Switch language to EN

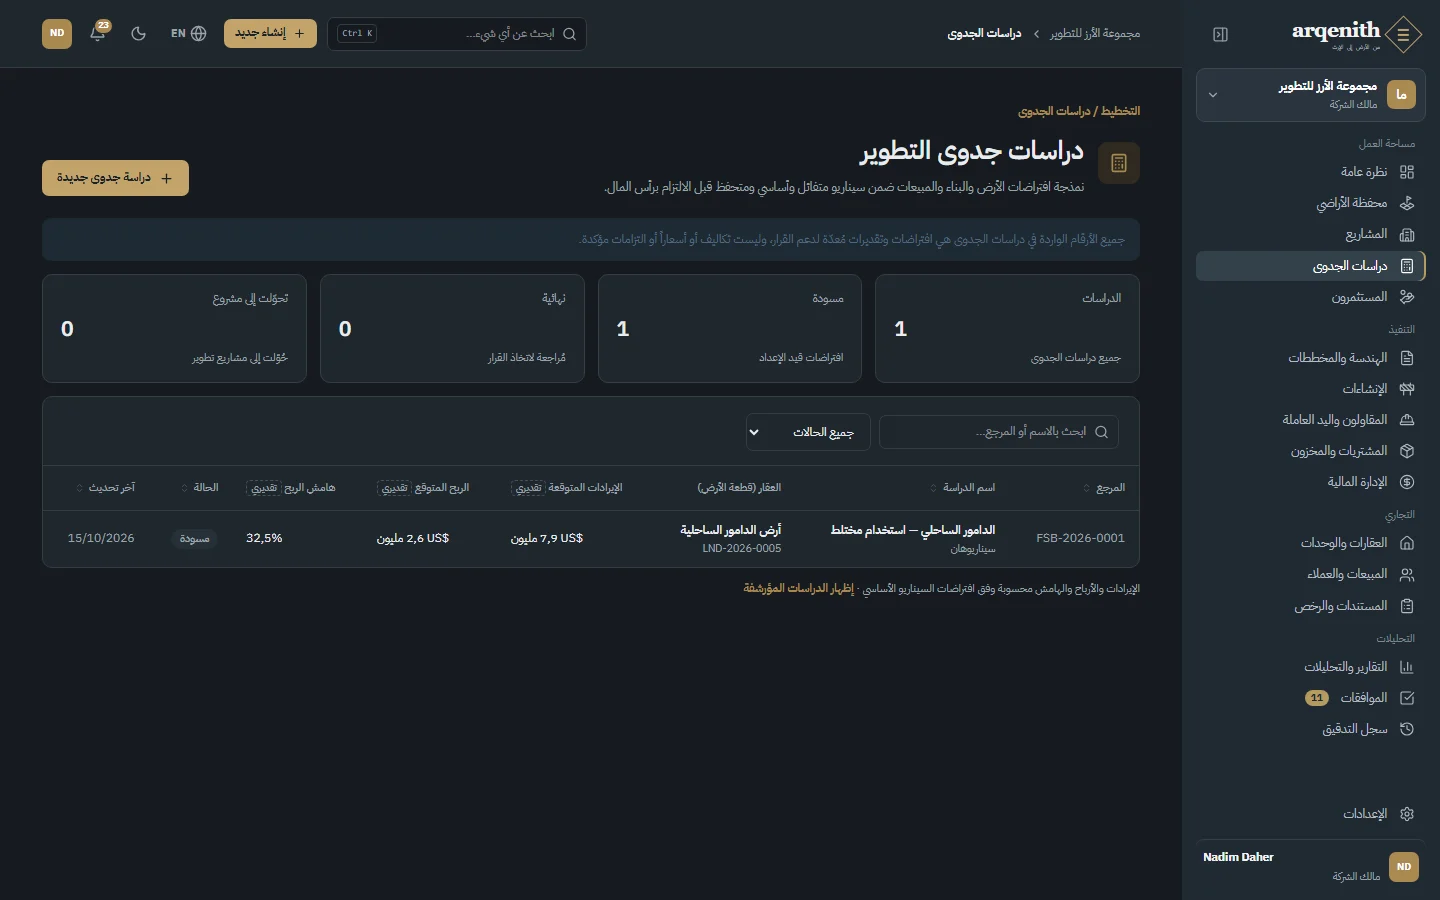(x=188, y=33)
